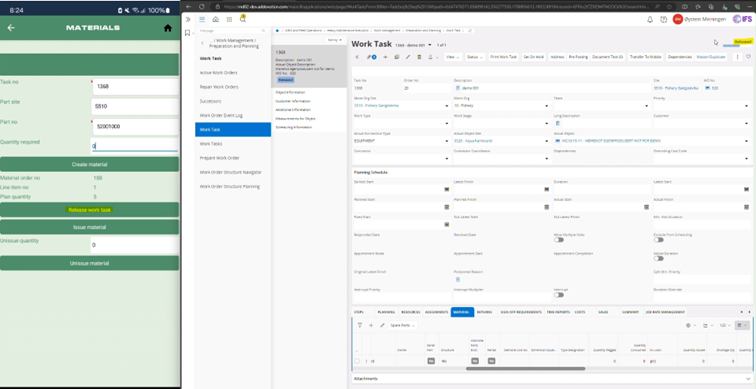Switch to the Returns tab
This screenshot has height=389, width=756.
point(485,312)
